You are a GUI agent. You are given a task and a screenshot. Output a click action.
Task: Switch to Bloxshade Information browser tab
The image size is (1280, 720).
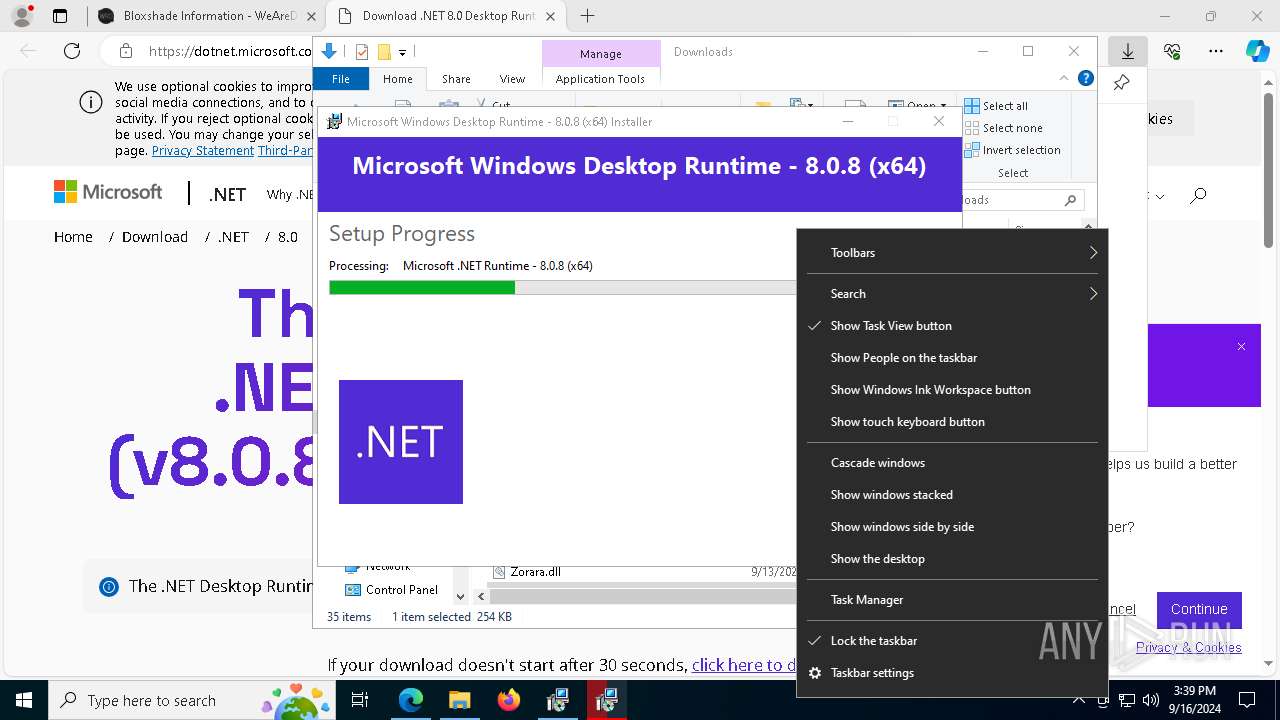pos(207,16)
